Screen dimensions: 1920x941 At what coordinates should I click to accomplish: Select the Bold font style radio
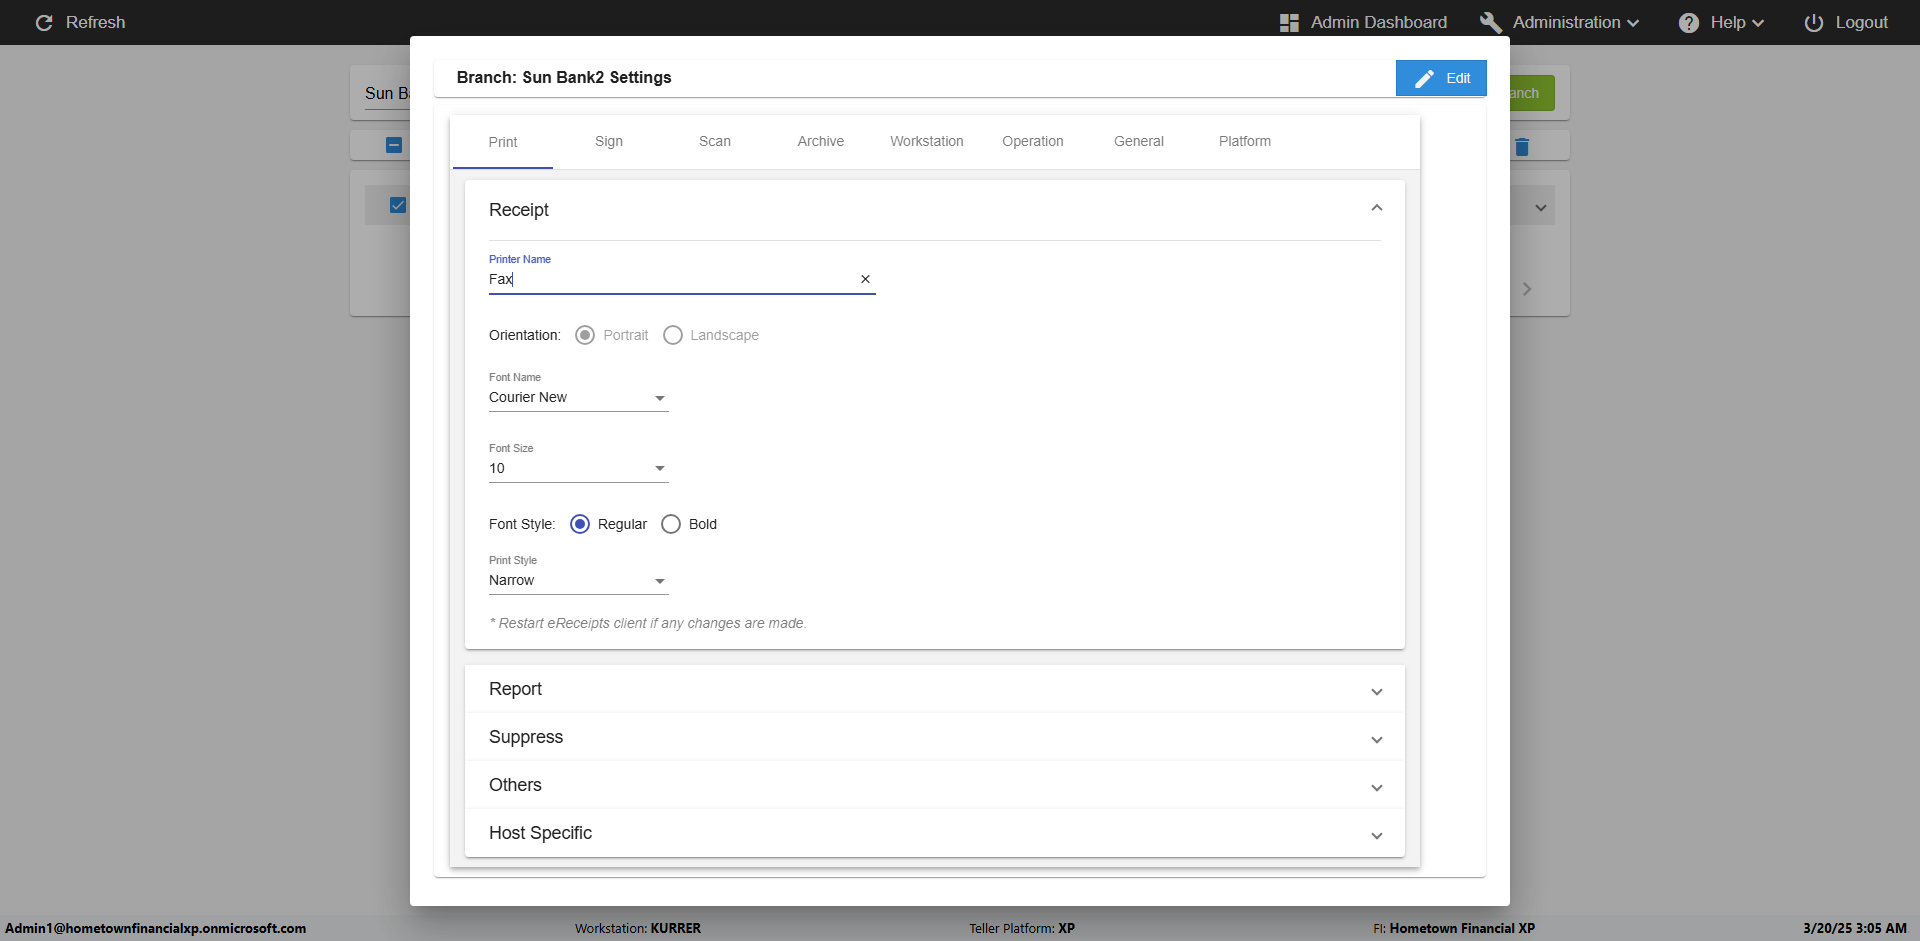(671, 524)
